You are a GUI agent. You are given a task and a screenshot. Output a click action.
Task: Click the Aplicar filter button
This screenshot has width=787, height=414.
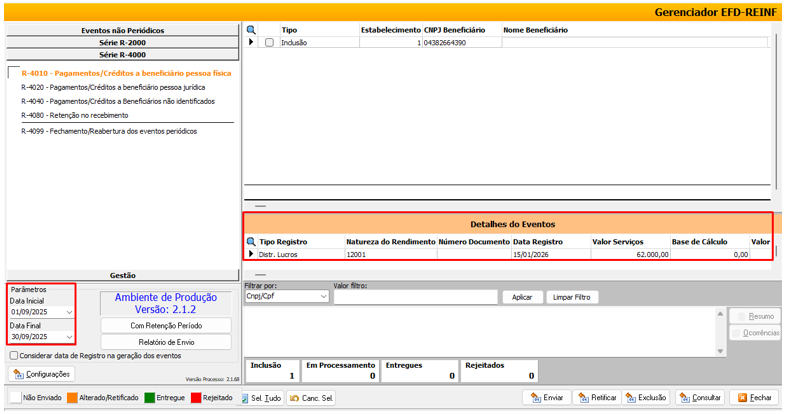[x=521, y=297]
